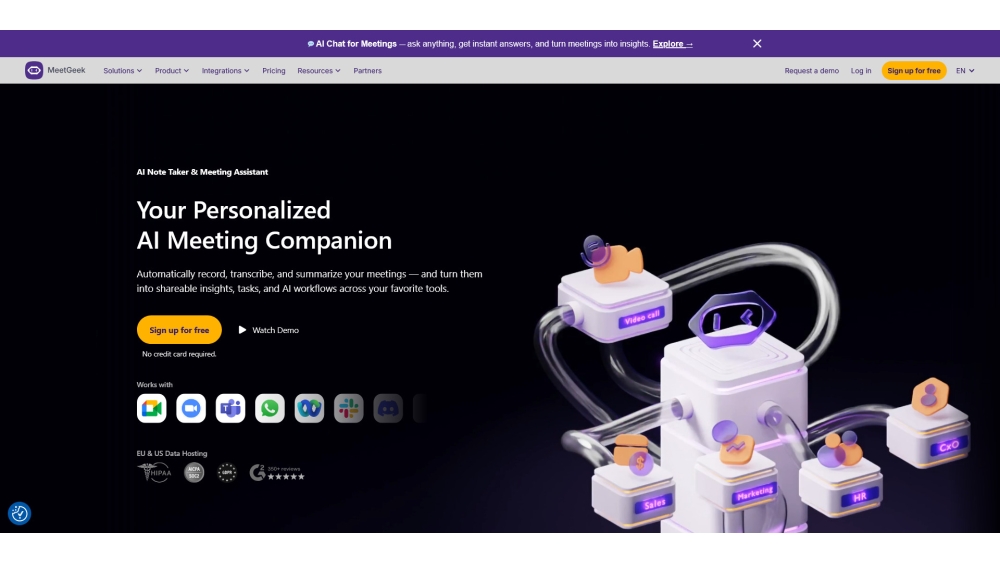1000x563 pixels.
Task: Click the WhatsApp icon under Works with
Action: coord(270,408)
